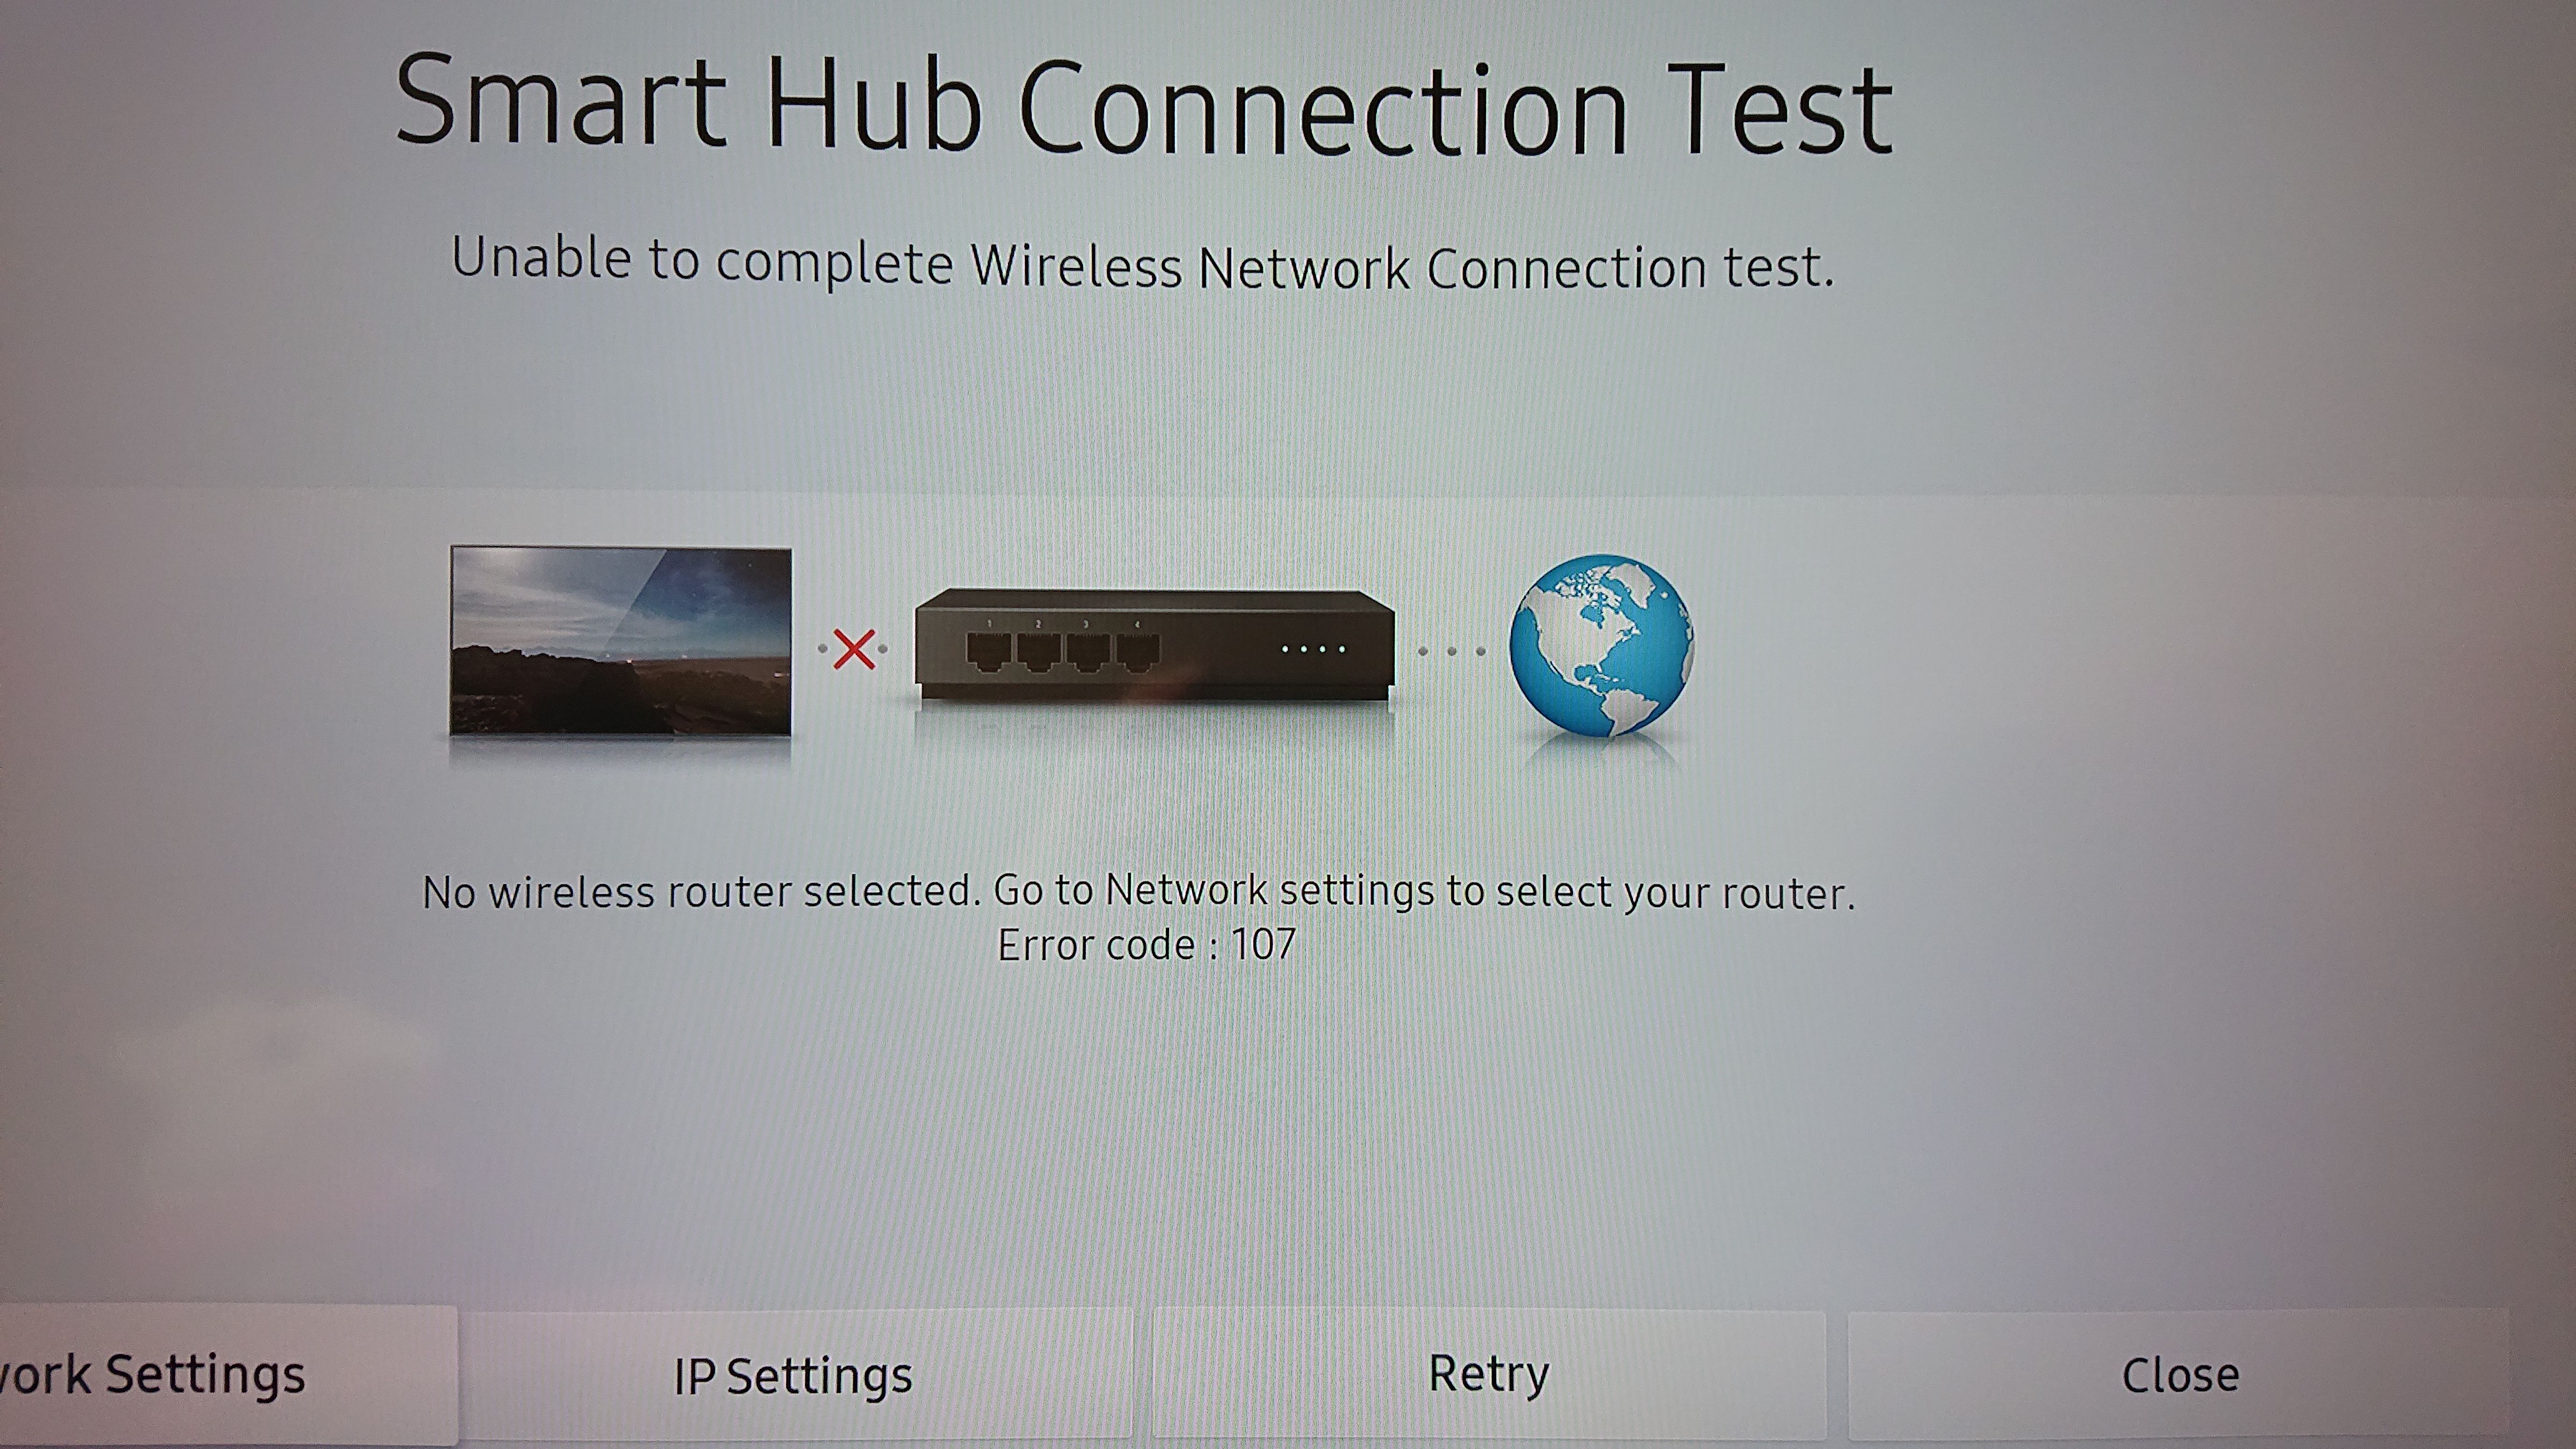Image resolution: width=2576 pixels, height=1449 pixels.
Task: Close the Smart Hub Connection Test
Action: (2180, 1376)
